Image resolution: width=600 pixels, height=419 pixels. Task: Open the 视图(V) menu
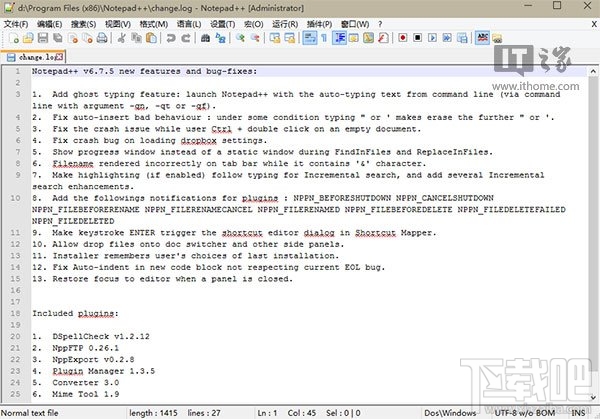(118, 24)
